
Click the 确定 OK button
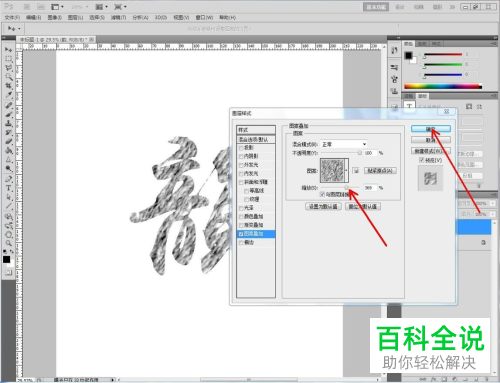[x=431, y=129]
